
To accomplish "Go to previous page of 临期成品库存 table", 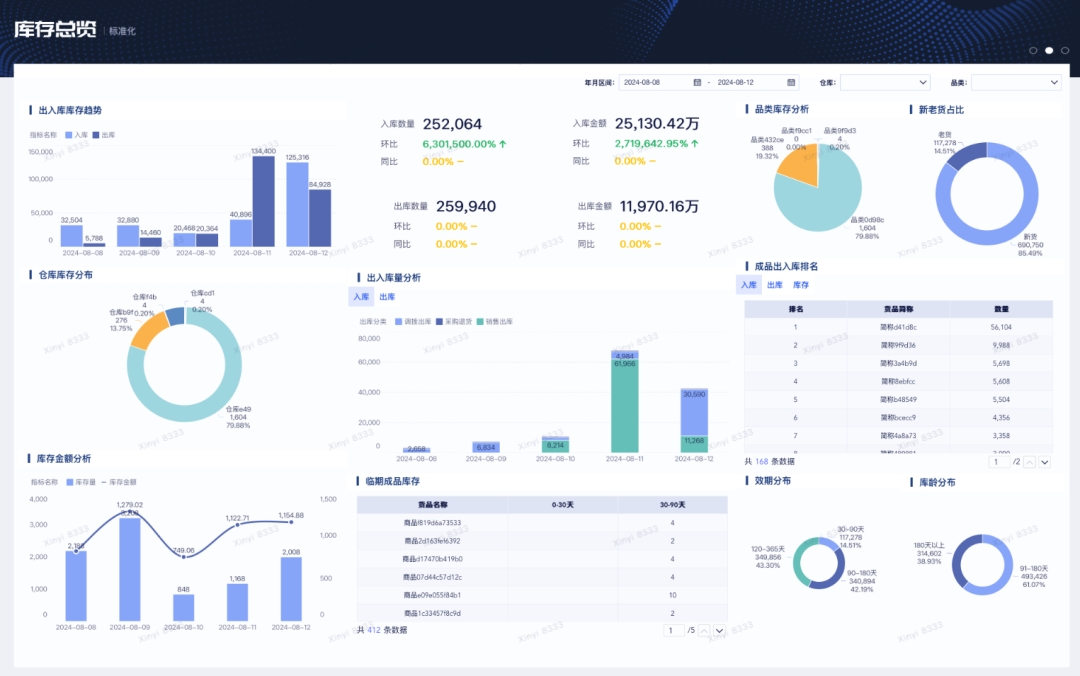I will (704, 631).
